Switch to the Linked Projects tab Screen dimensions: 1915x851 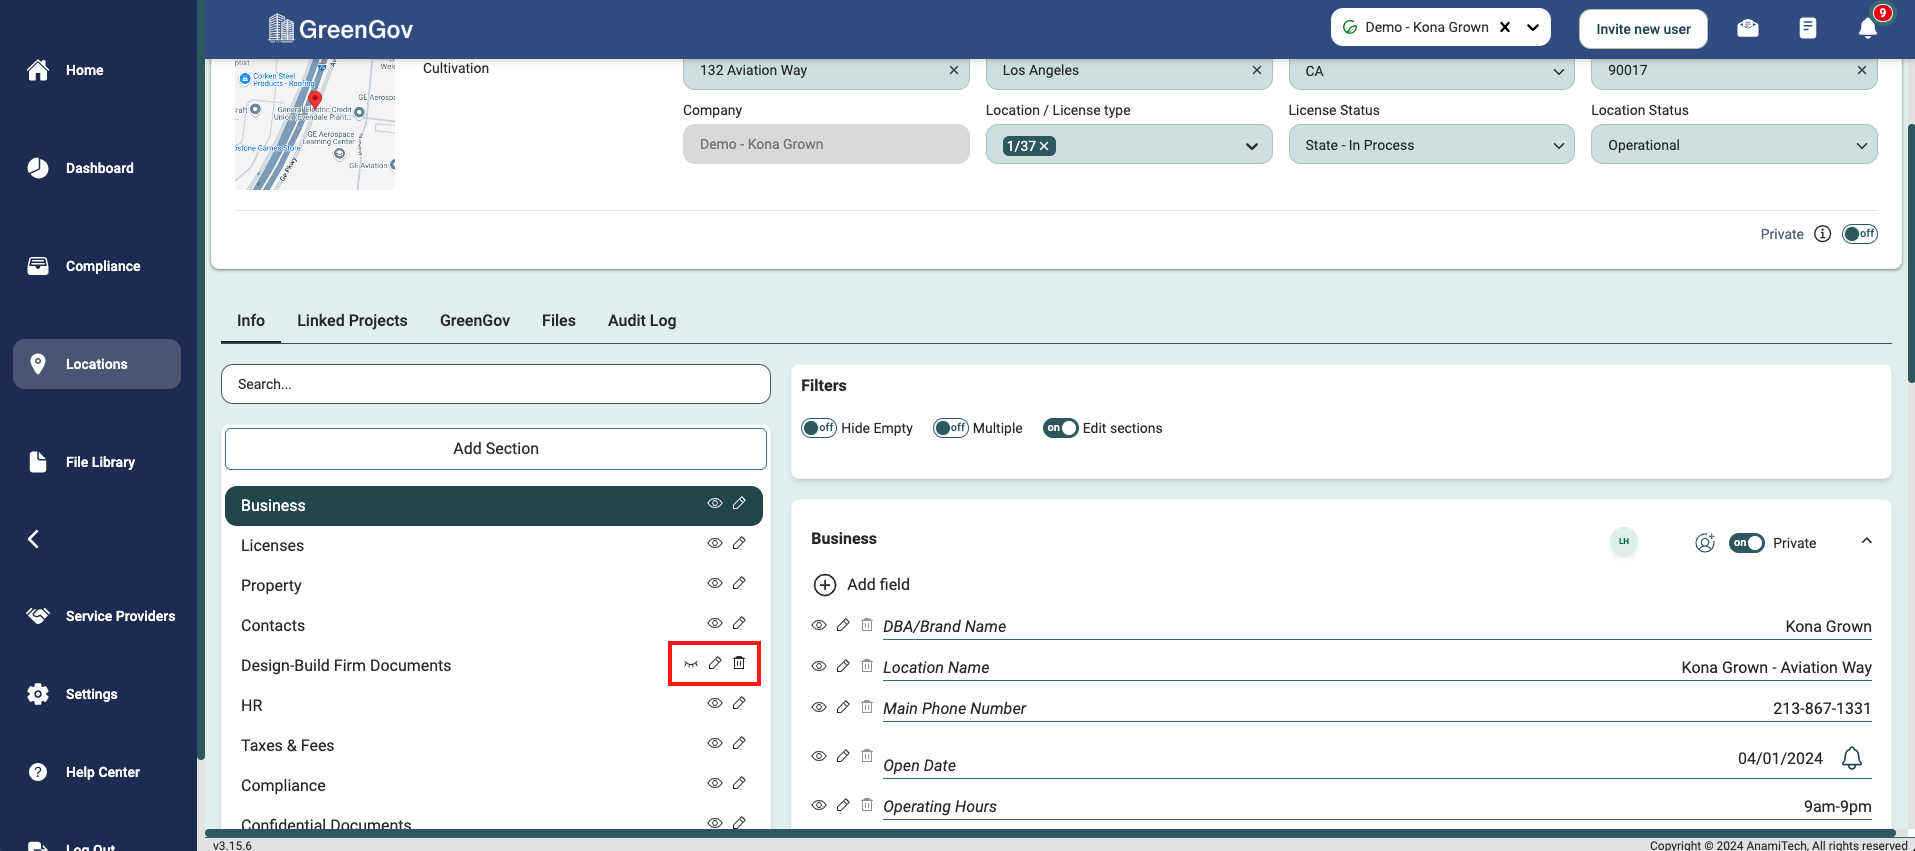(352, 320)
